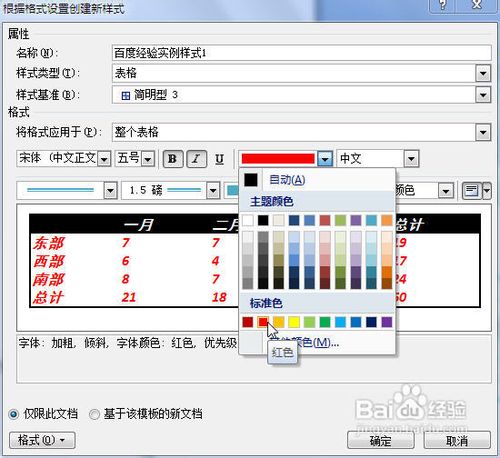Pick the olive green theme color in top row
500x458 pixels.
[340, 220]
